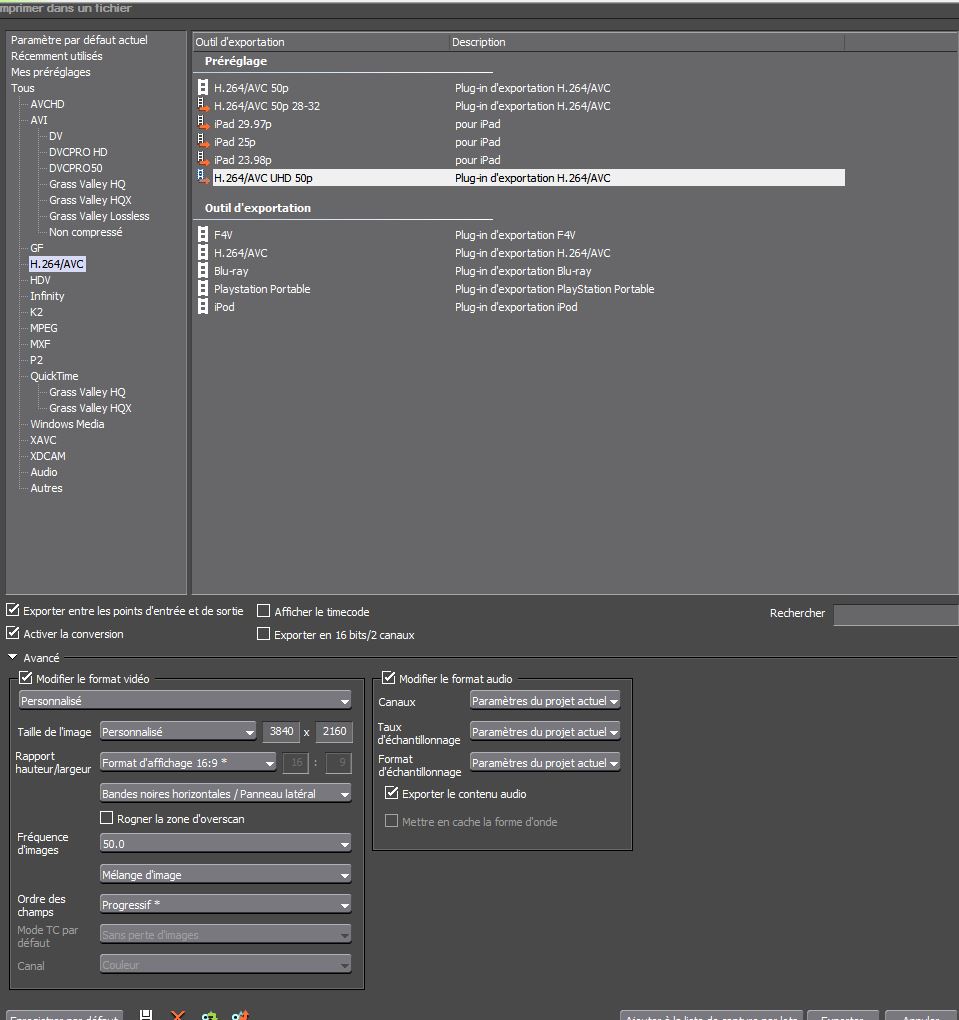This screenshot has width=959, height=1020.
Task: Click the preset icon beside iPad 29.97p
Action: pyautogui.click(x=203, y=123)
